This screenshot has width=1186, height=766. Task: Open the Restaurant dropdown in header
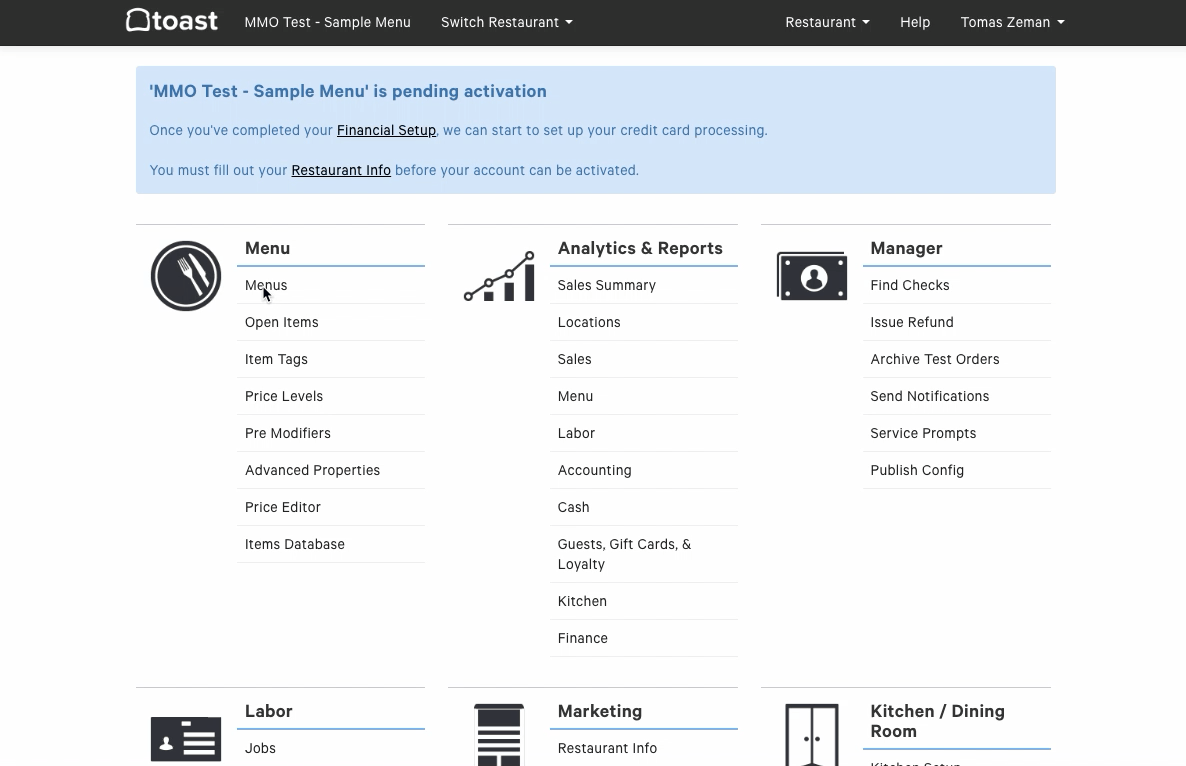(x=827, y=23)
